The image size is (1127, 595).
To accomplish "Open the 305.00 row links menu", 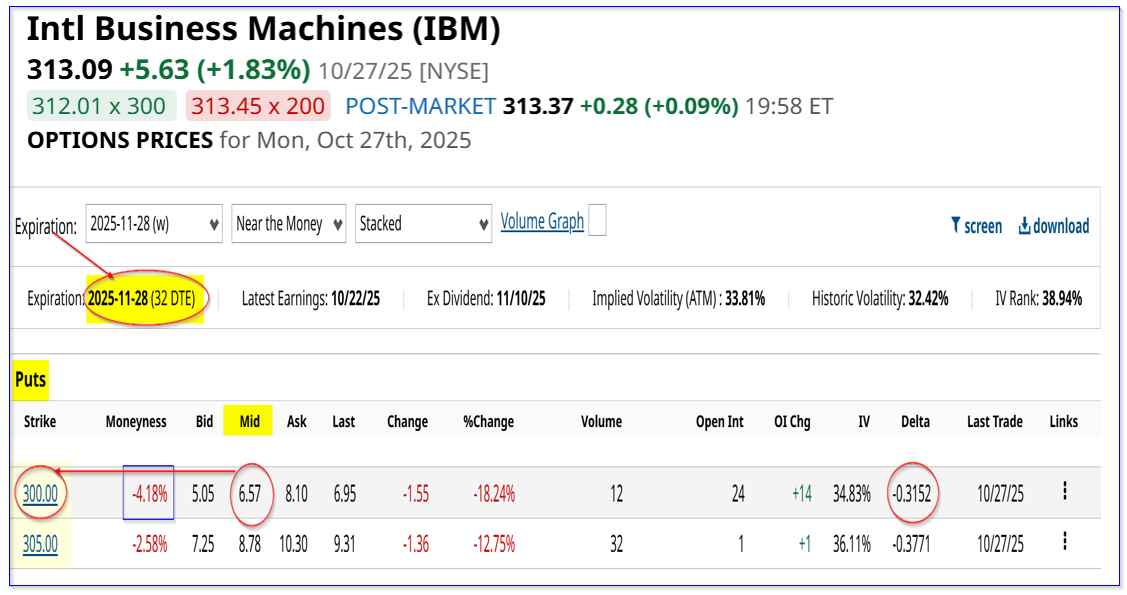I will [x=1064, y=543].
